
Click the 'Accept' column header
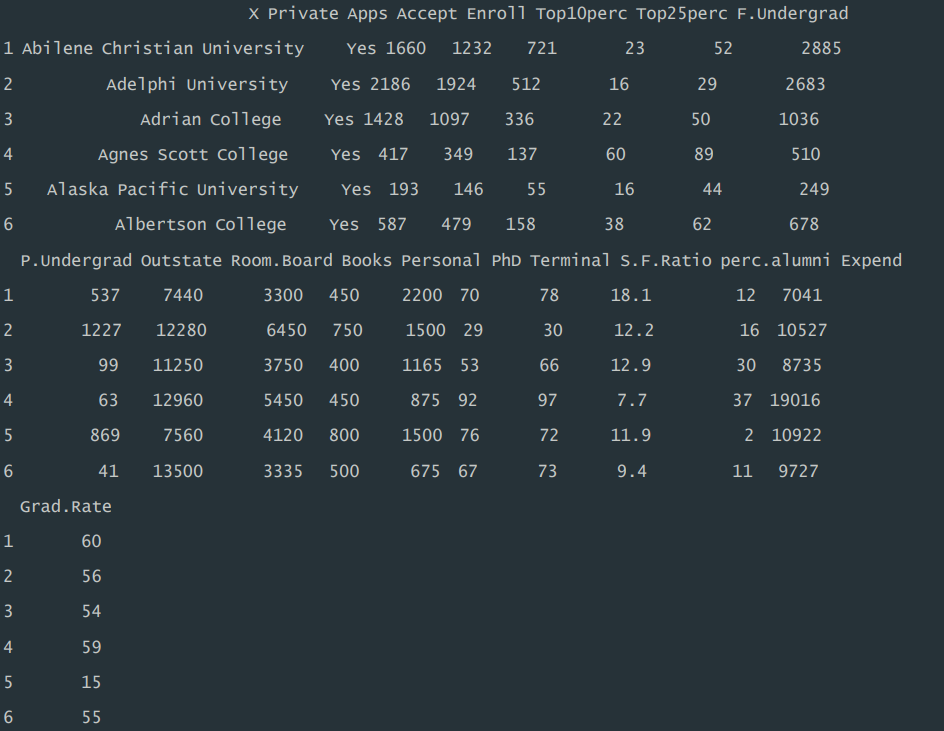427,14
